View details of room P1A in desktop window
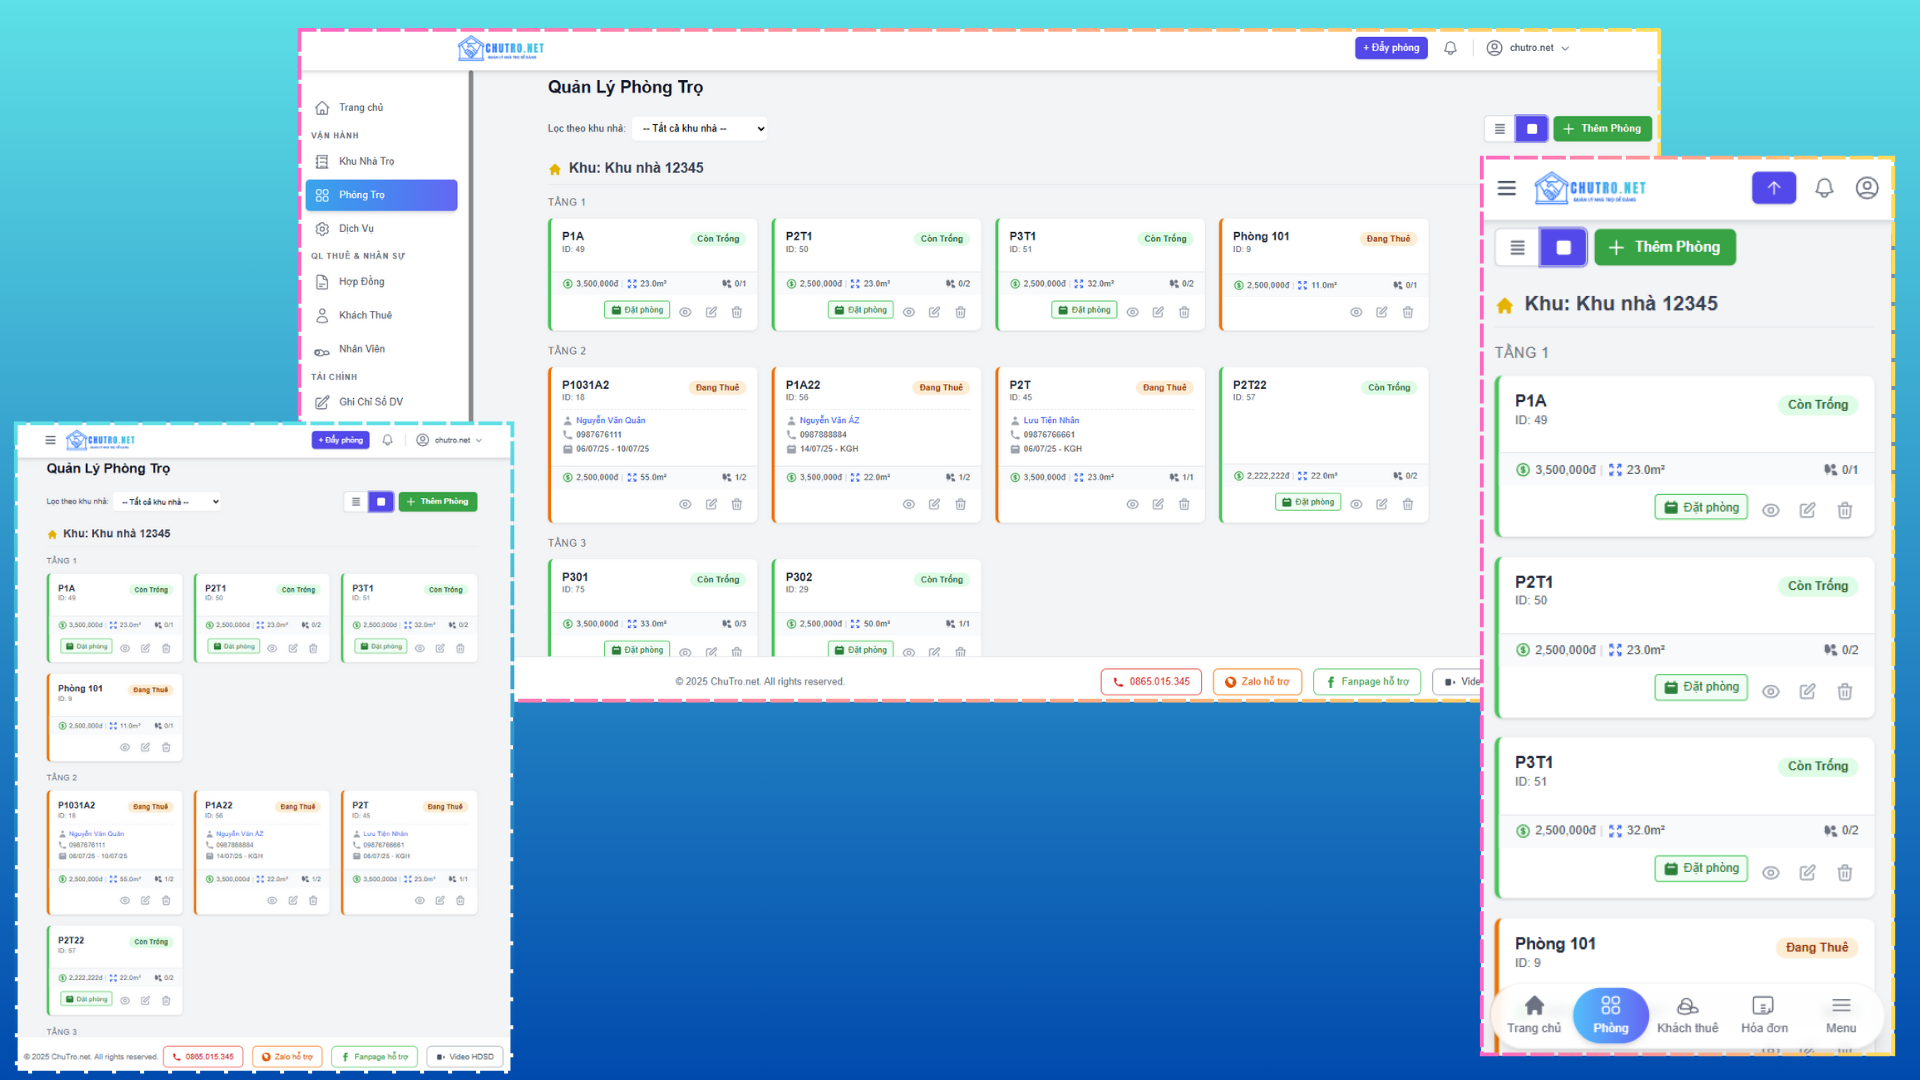The height and width of the screenshot is (1080, 1920). coord(685,312)
